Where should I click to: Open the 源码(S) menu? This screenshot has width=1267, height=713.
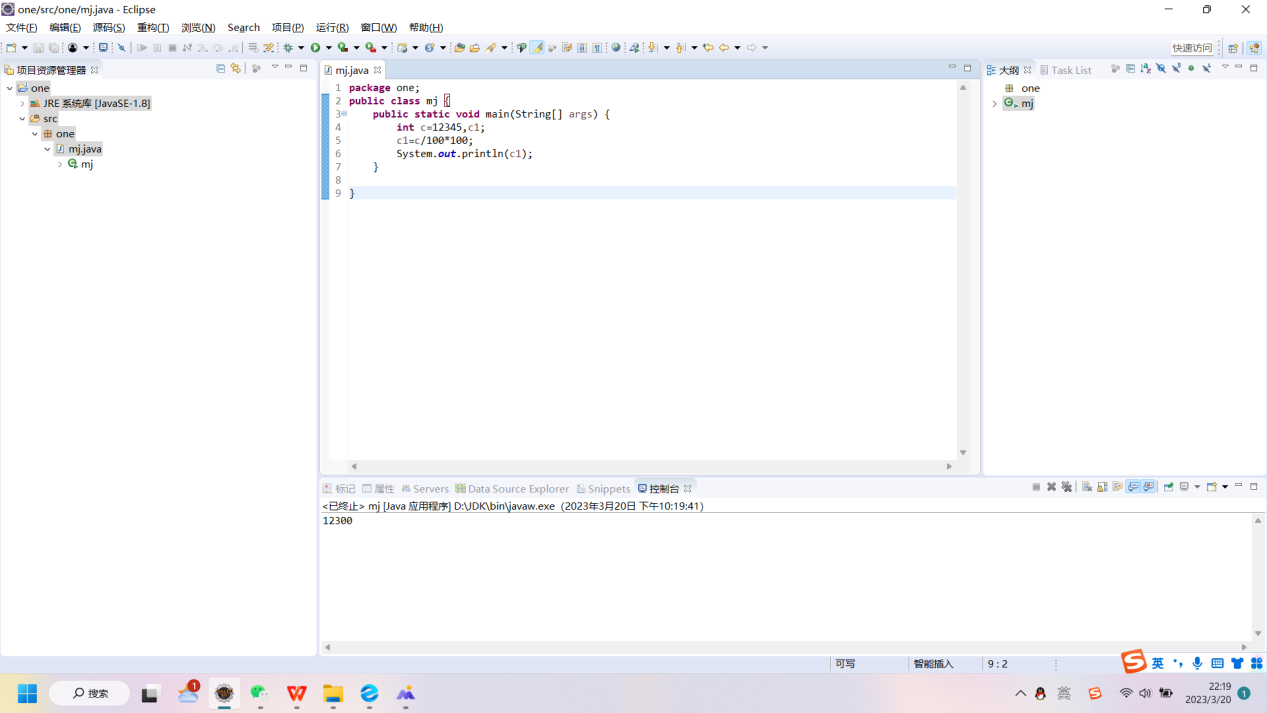coord(109,27)
